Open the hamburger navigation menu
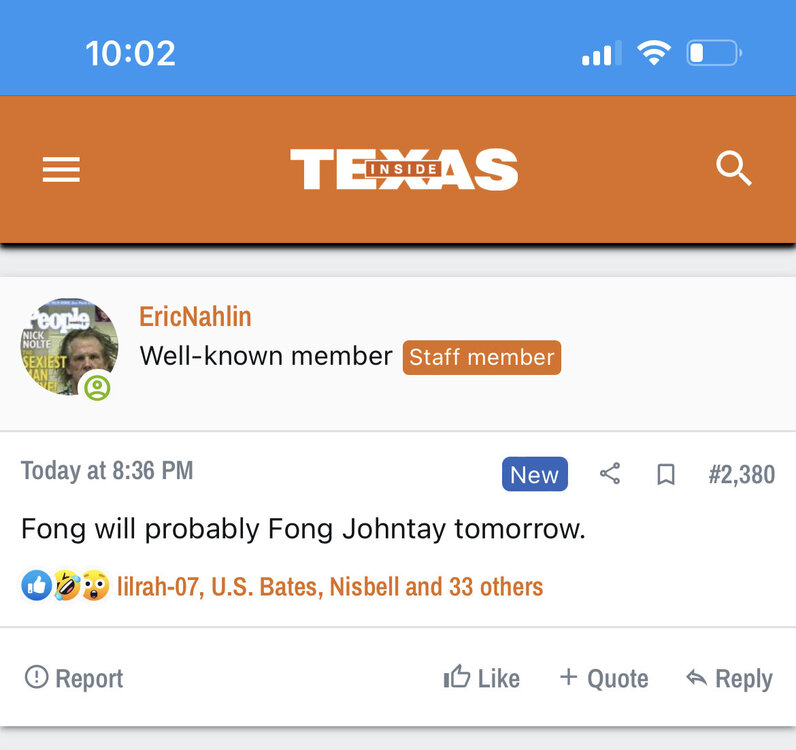Viewport: 796px width, 750px height. (x=61, y=170)
